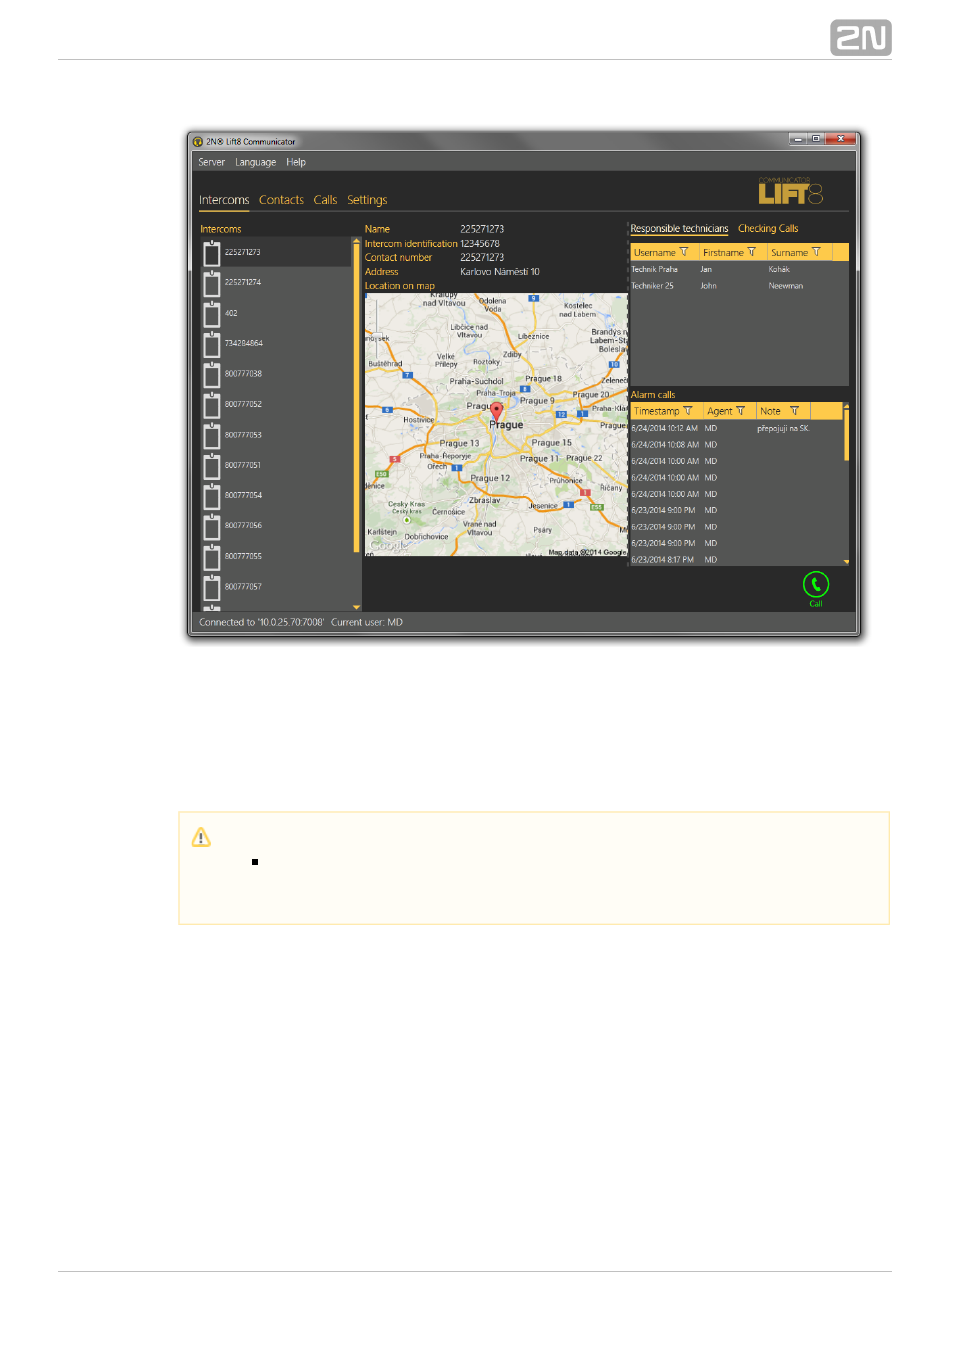The height and width of the screenshot is (1350, 954).
Task: Click the 2N Lift8 Communicator title icon
Action: tap(198, 142)
